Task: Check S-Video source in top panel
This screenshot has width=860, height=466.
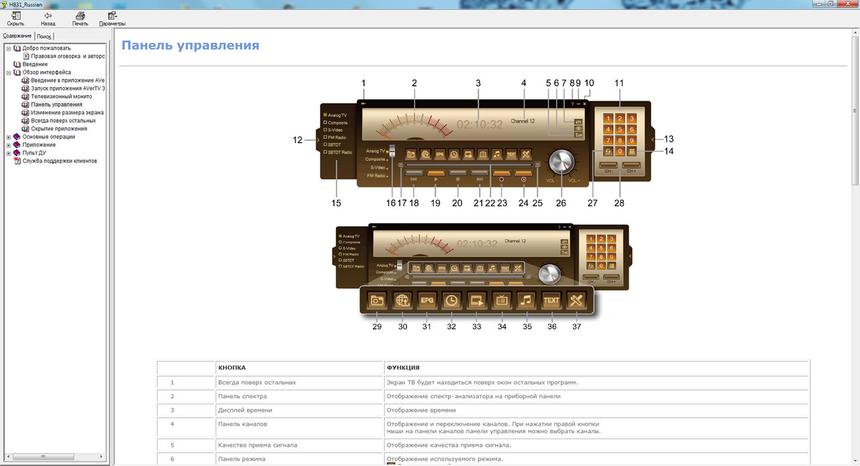Action: (325, 130)
